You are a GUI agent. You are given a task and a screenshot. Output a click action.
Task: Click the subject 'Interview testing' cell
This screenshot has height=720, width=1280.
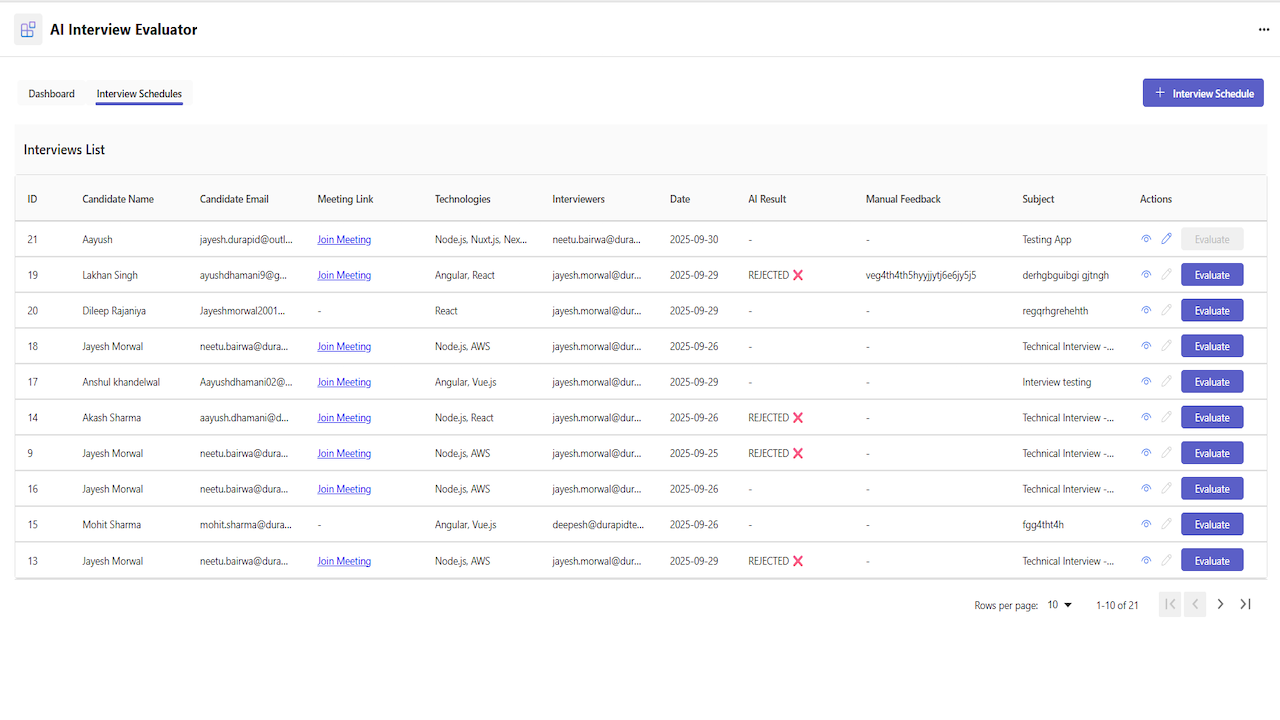[x=1057, y=382]
